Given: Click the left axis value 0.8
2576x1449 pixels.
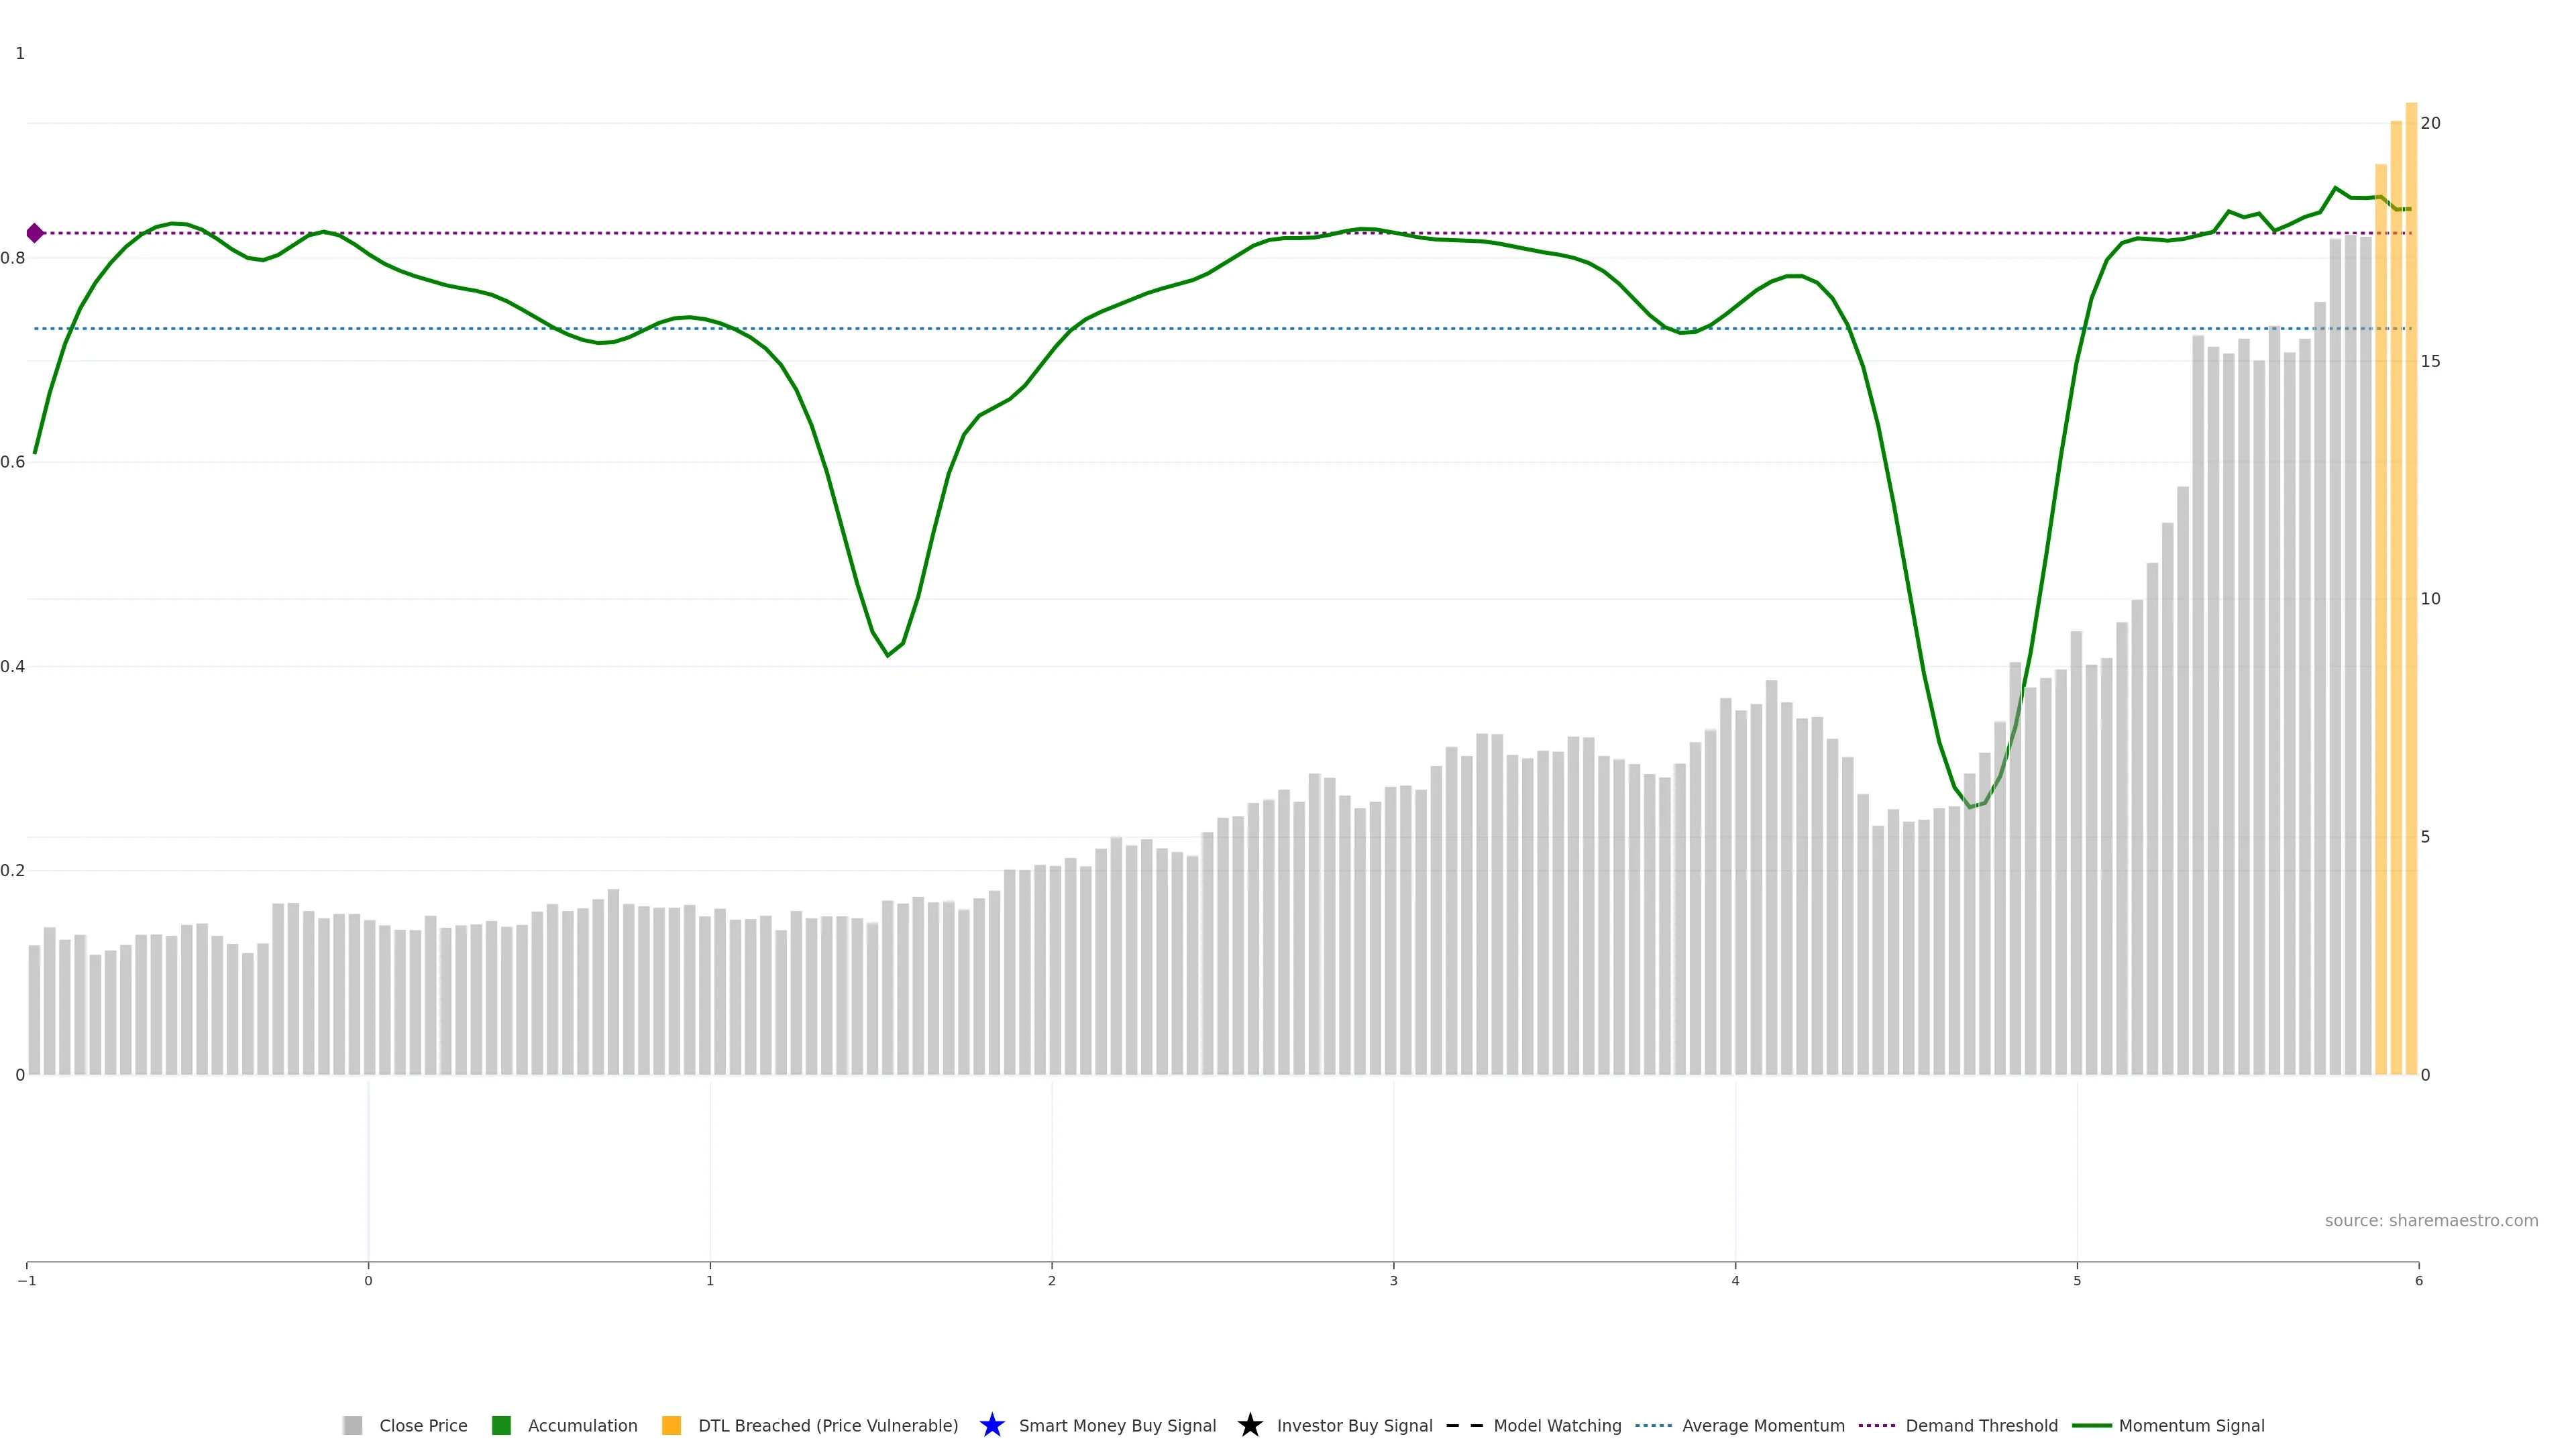Looking at the screenshot, I should 13,258.
